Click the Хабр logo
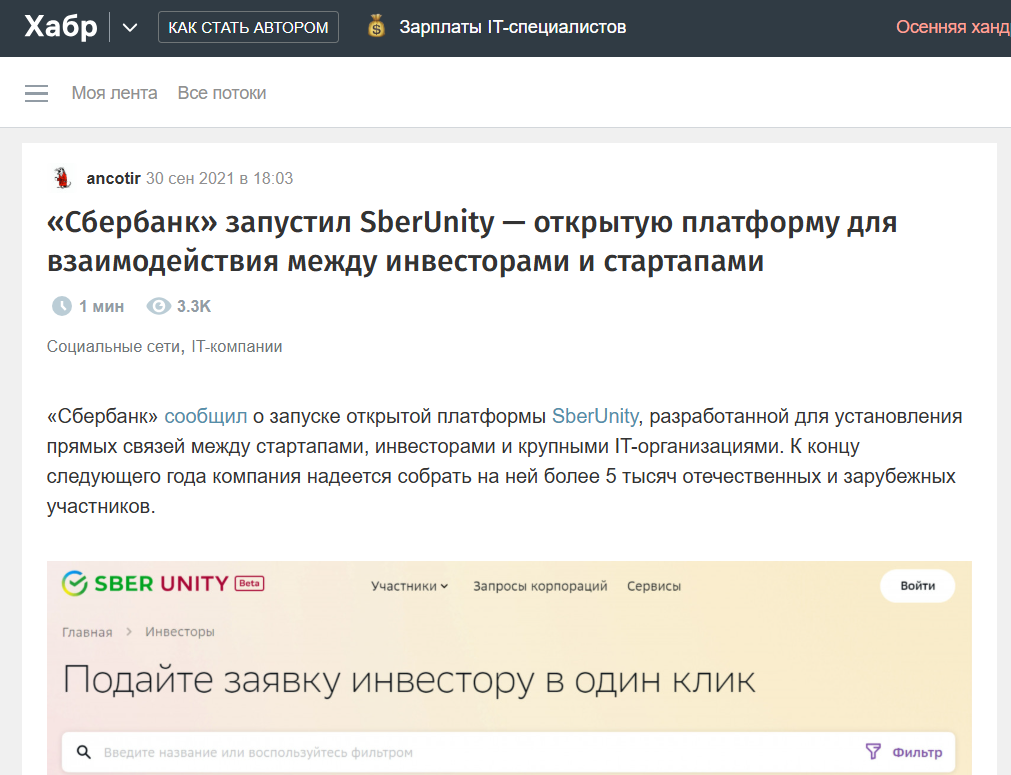Viewport: 1011px width, 775px height. [62, 27]
